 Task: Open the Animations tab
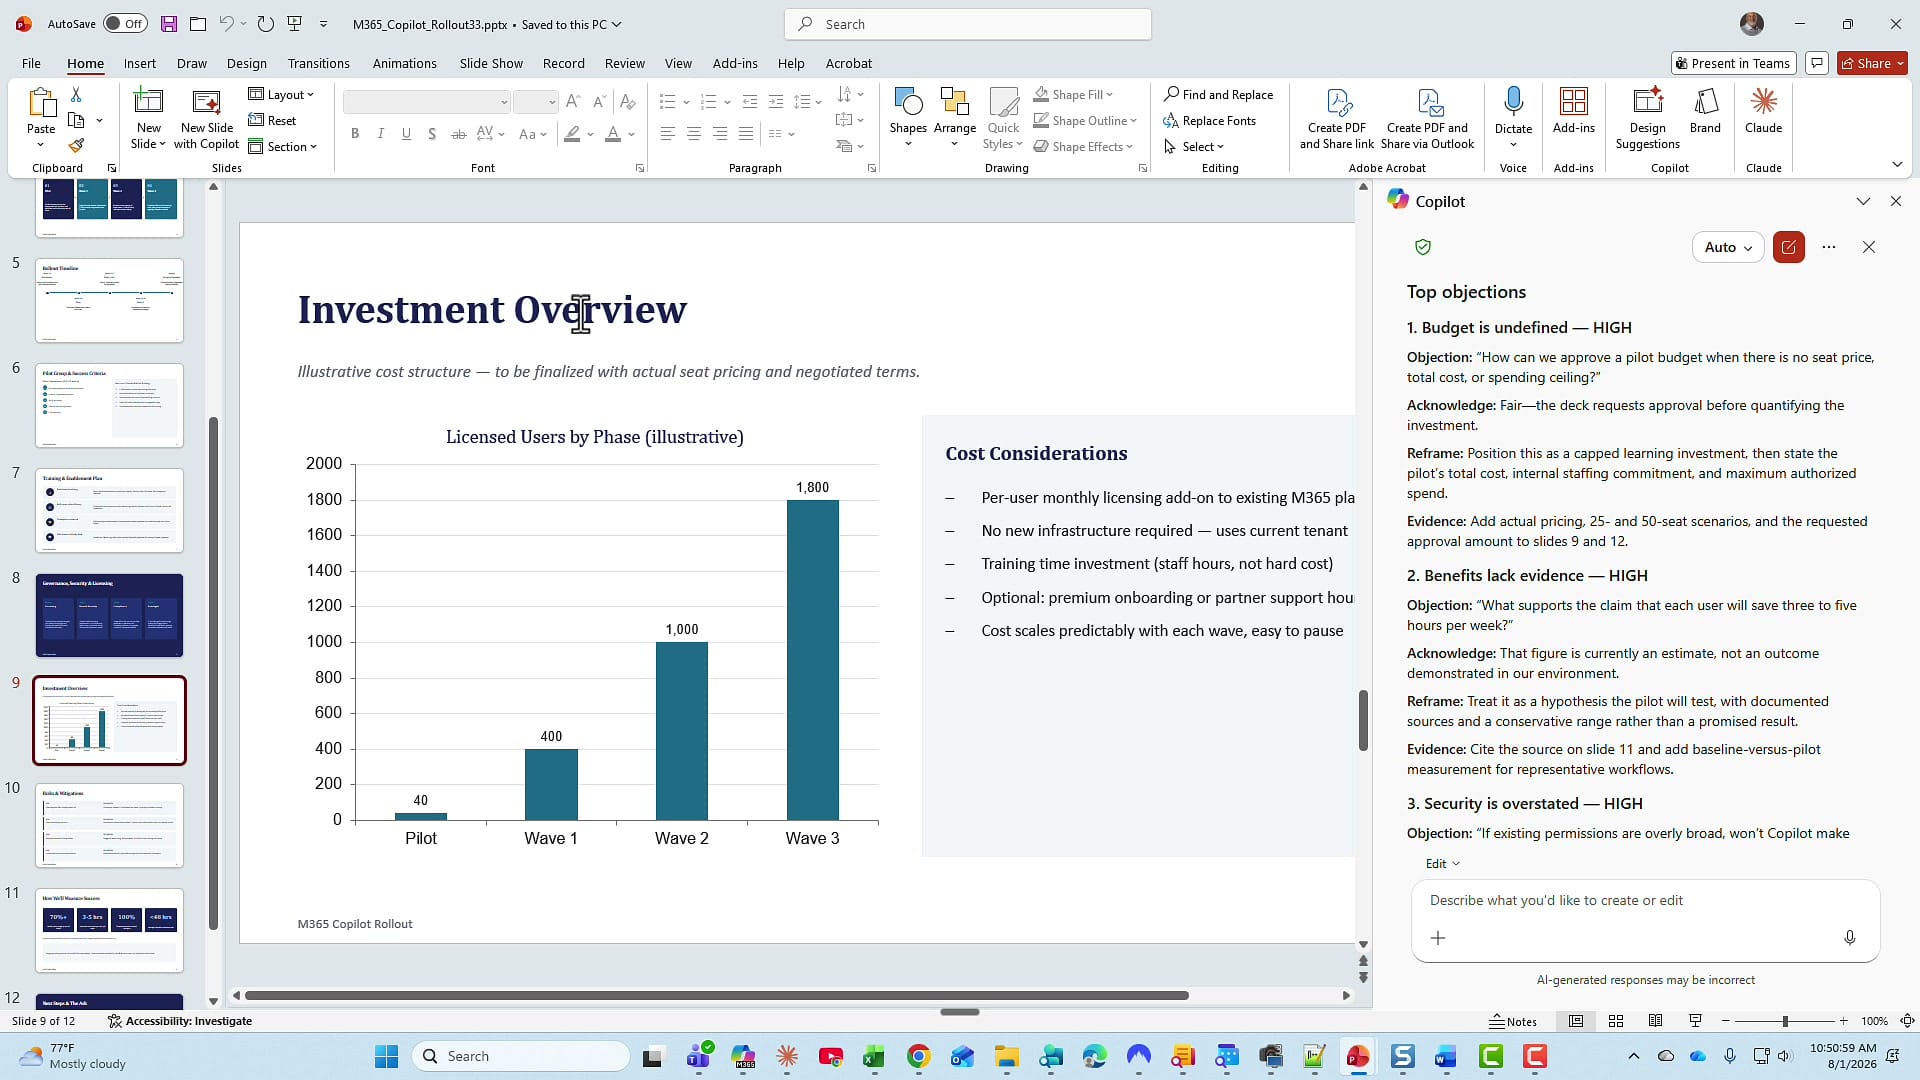[404, 63]
